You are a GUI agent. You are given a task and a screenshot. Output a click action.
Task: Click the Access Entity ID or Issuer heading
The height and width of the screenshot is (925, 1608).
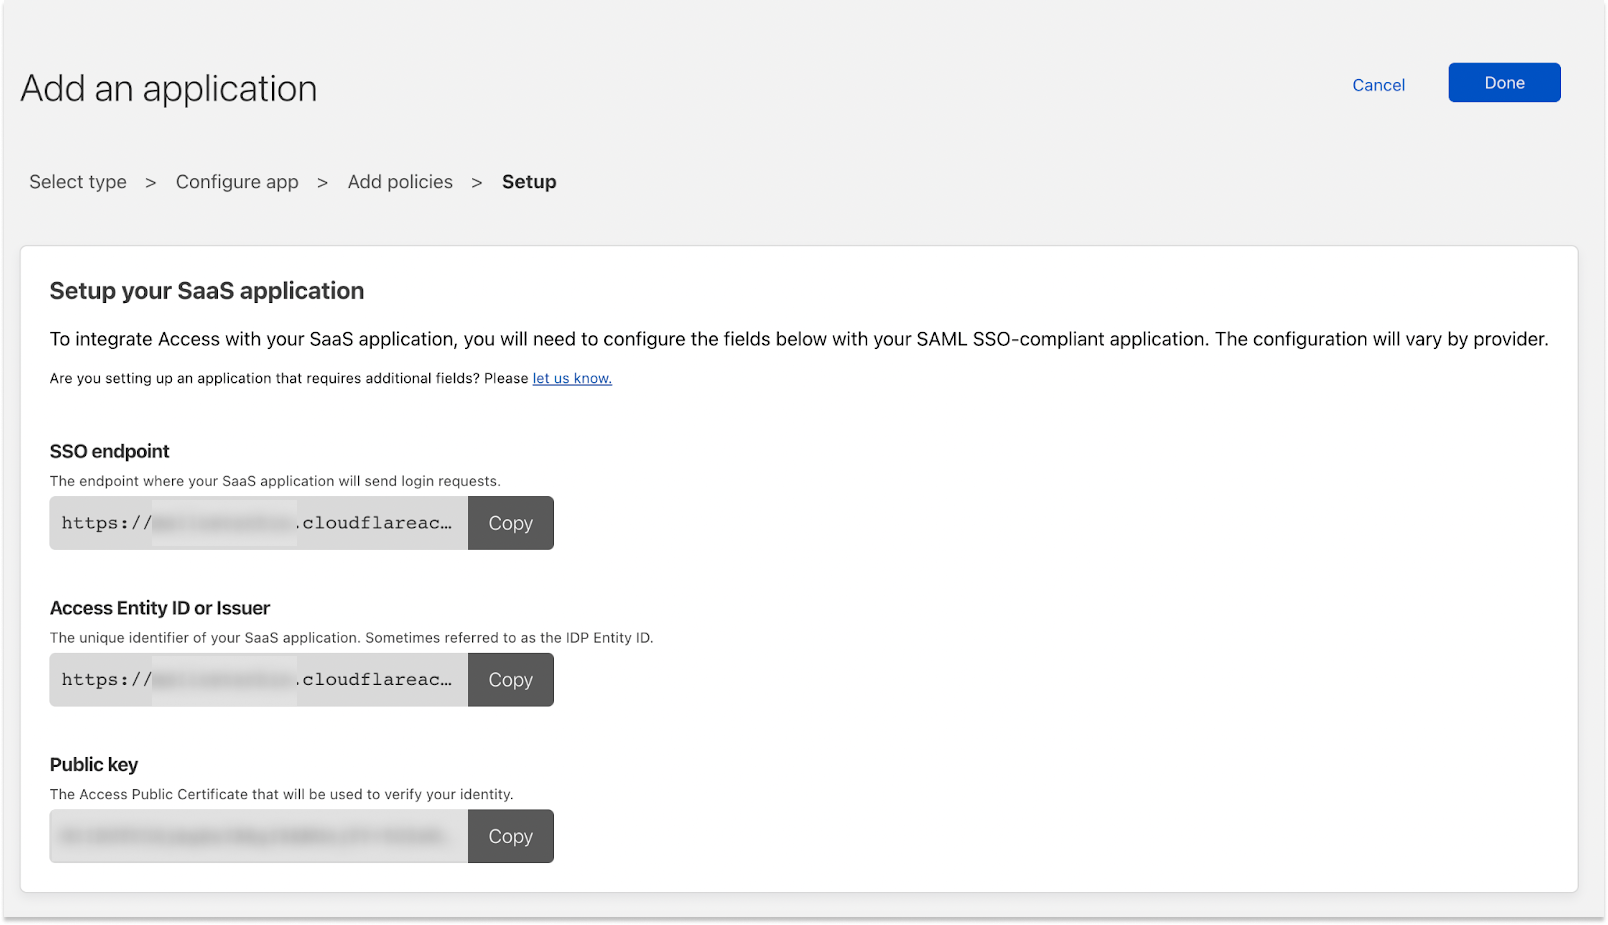[x=160, y=607]
